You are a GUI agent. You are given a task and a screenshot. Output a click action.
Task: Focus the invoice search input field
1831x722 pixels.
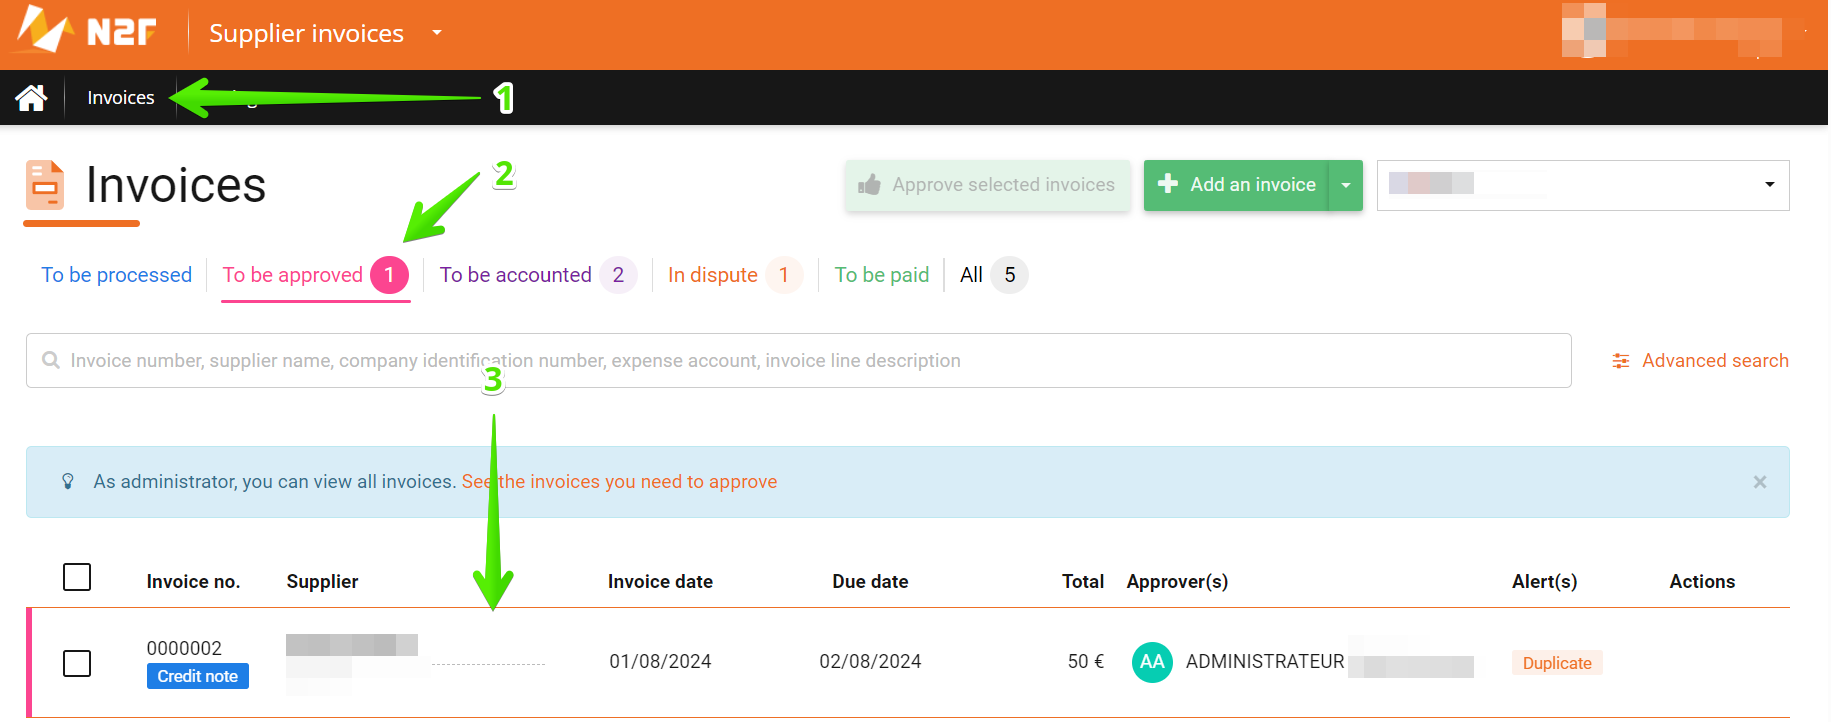point(798,361)
